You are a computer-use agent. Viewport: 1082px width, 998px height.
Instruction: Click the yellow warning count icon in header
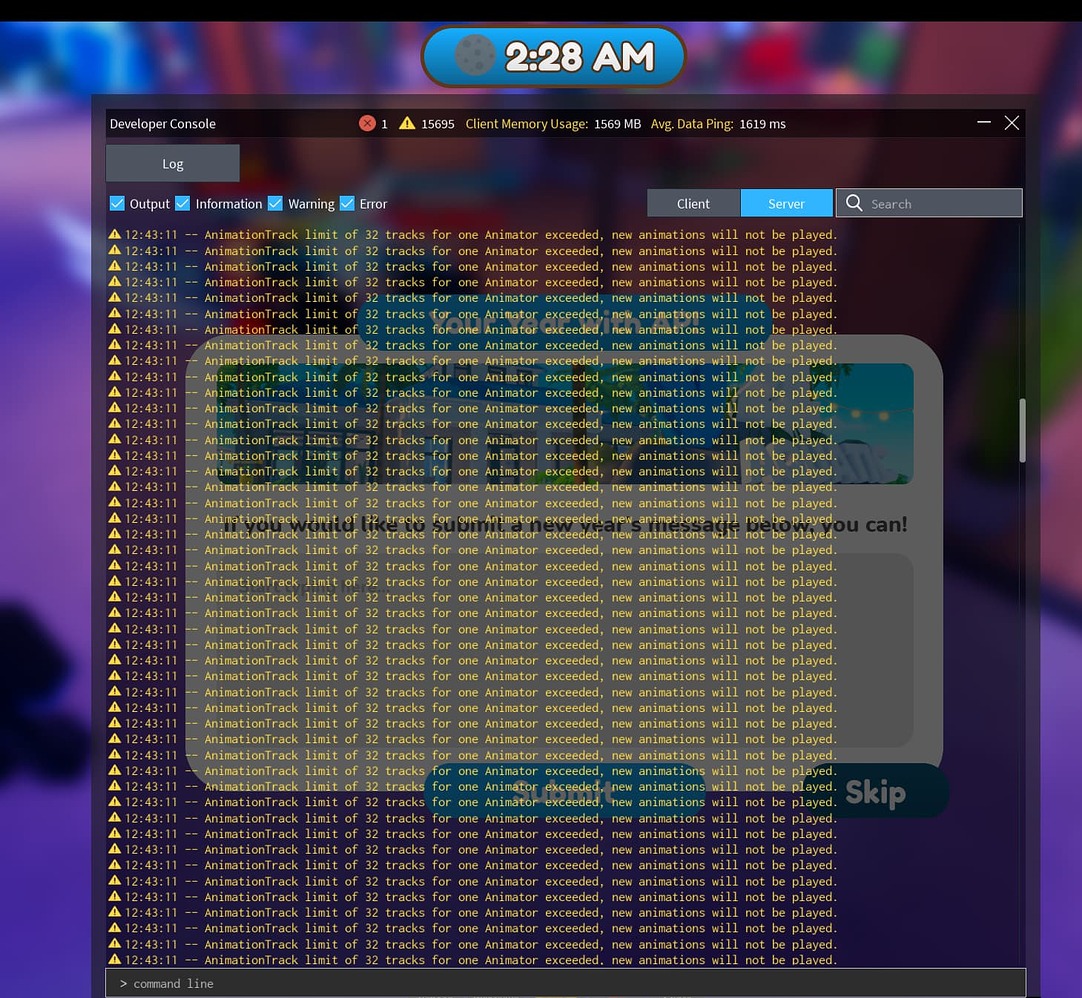(407, 124)
